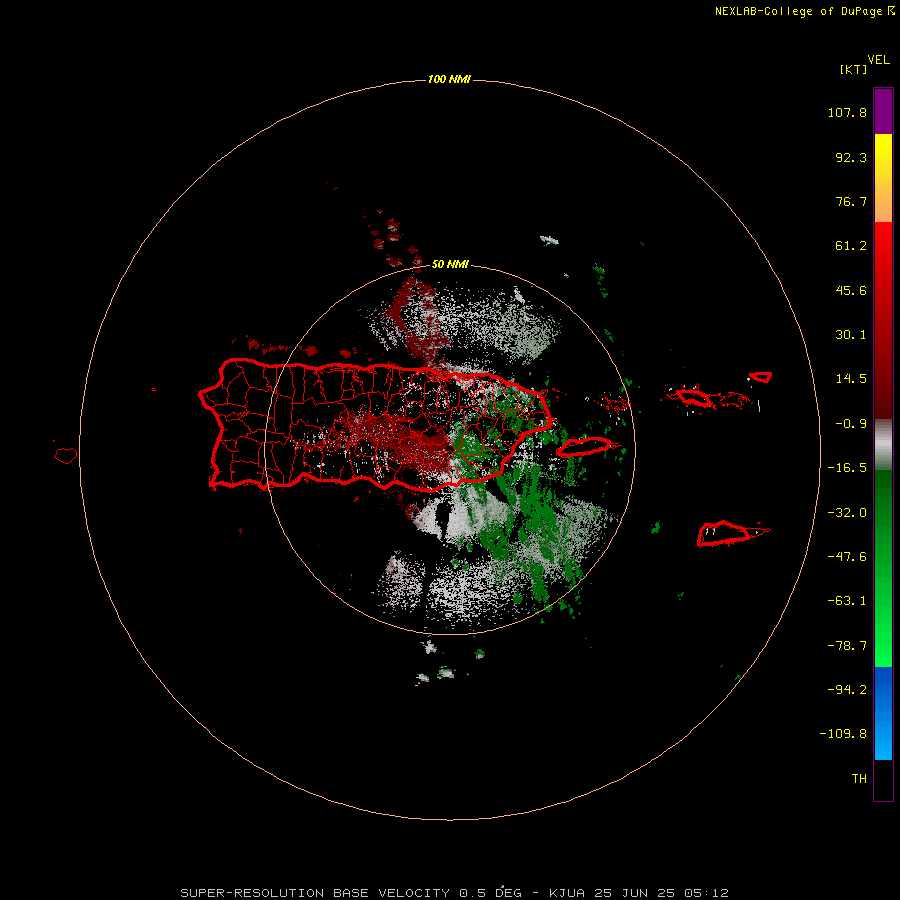Select the -78.7 scale value

847,646
